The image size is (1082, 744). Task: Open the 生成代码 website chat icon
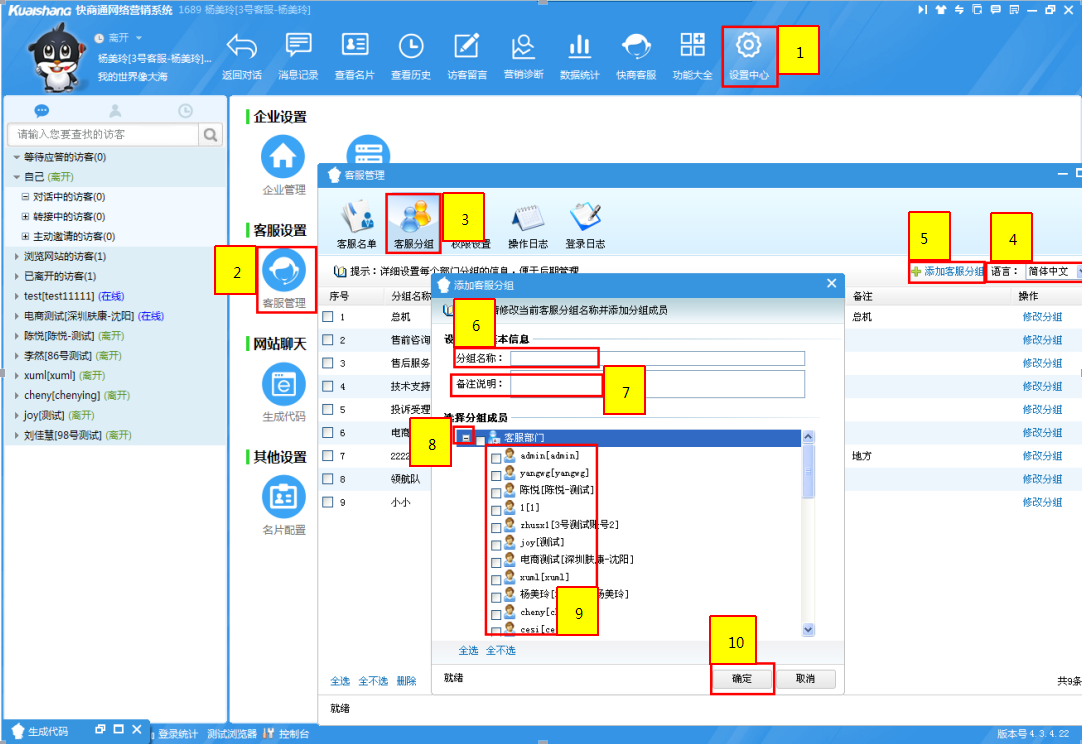click(283, 385)
